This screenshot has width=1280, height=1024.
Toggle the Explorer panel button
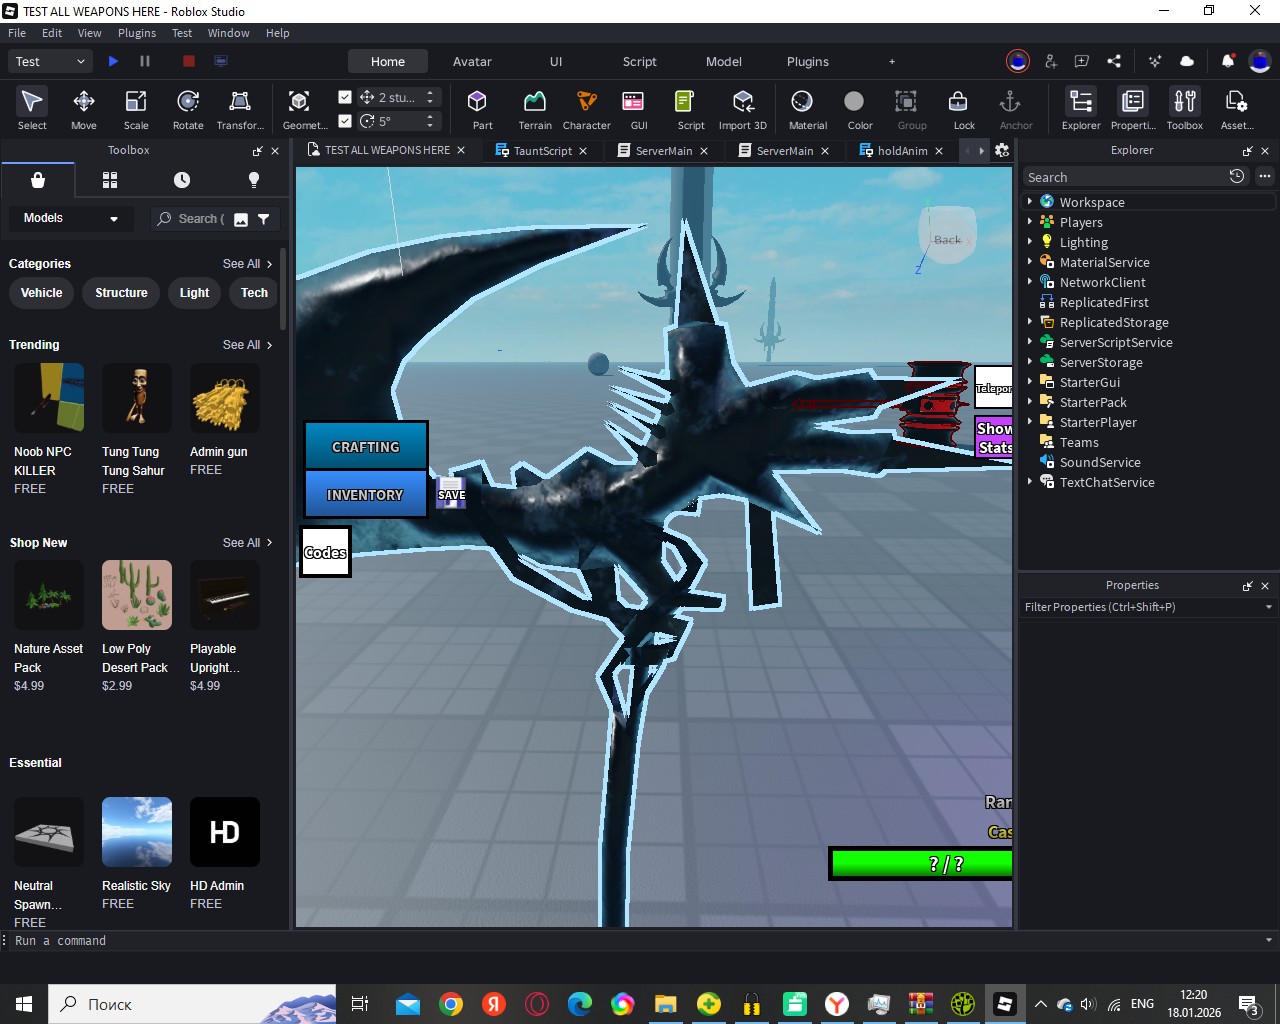(x=1080, y=108)
